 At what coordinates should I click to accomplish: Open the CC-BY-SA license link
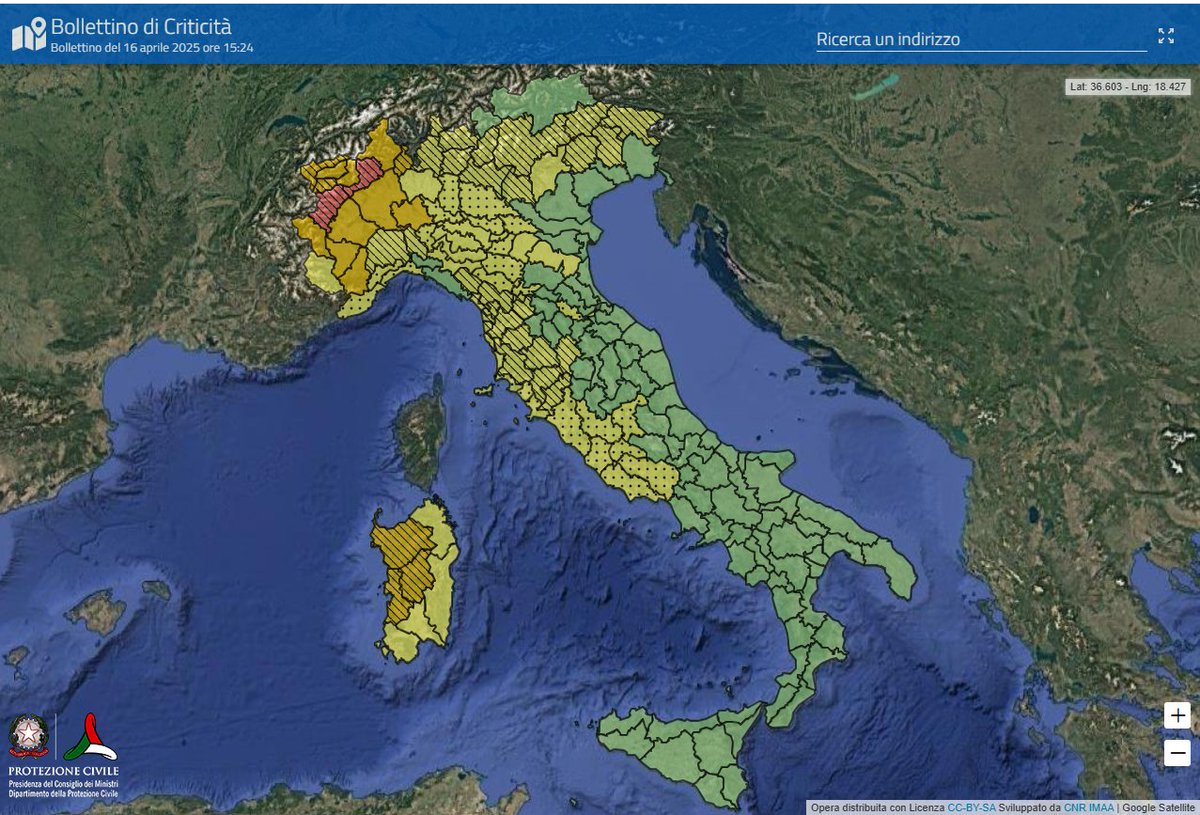pos(971,807)
